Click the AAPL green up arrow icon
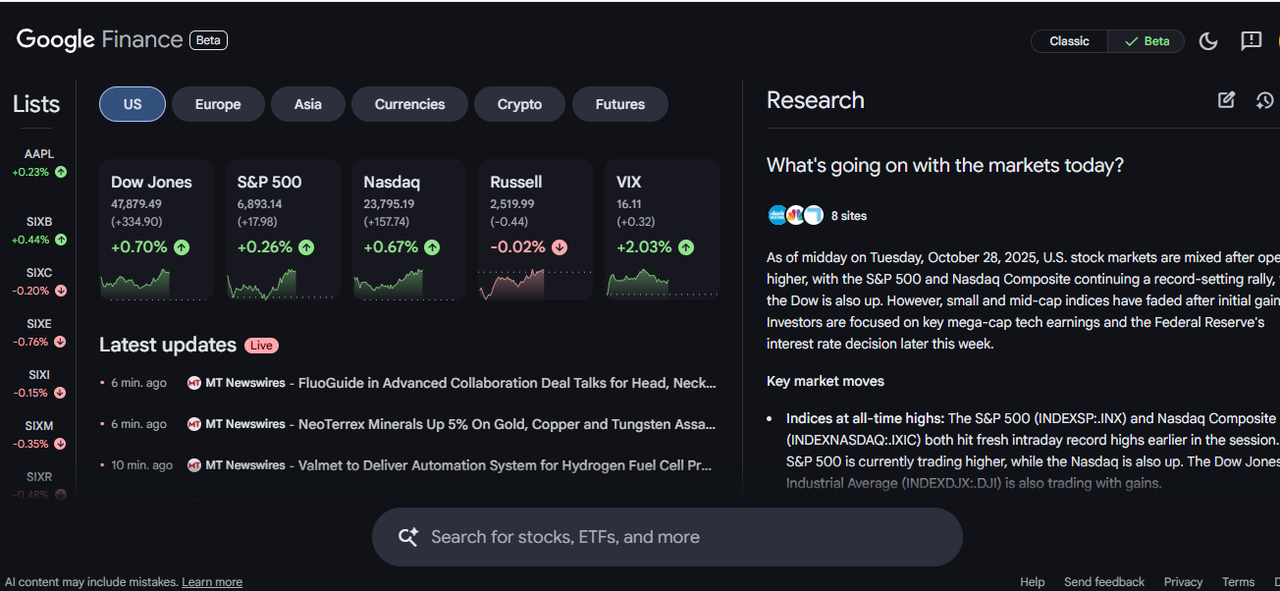This screenshot has width=1280, height=591. (61, 172)
